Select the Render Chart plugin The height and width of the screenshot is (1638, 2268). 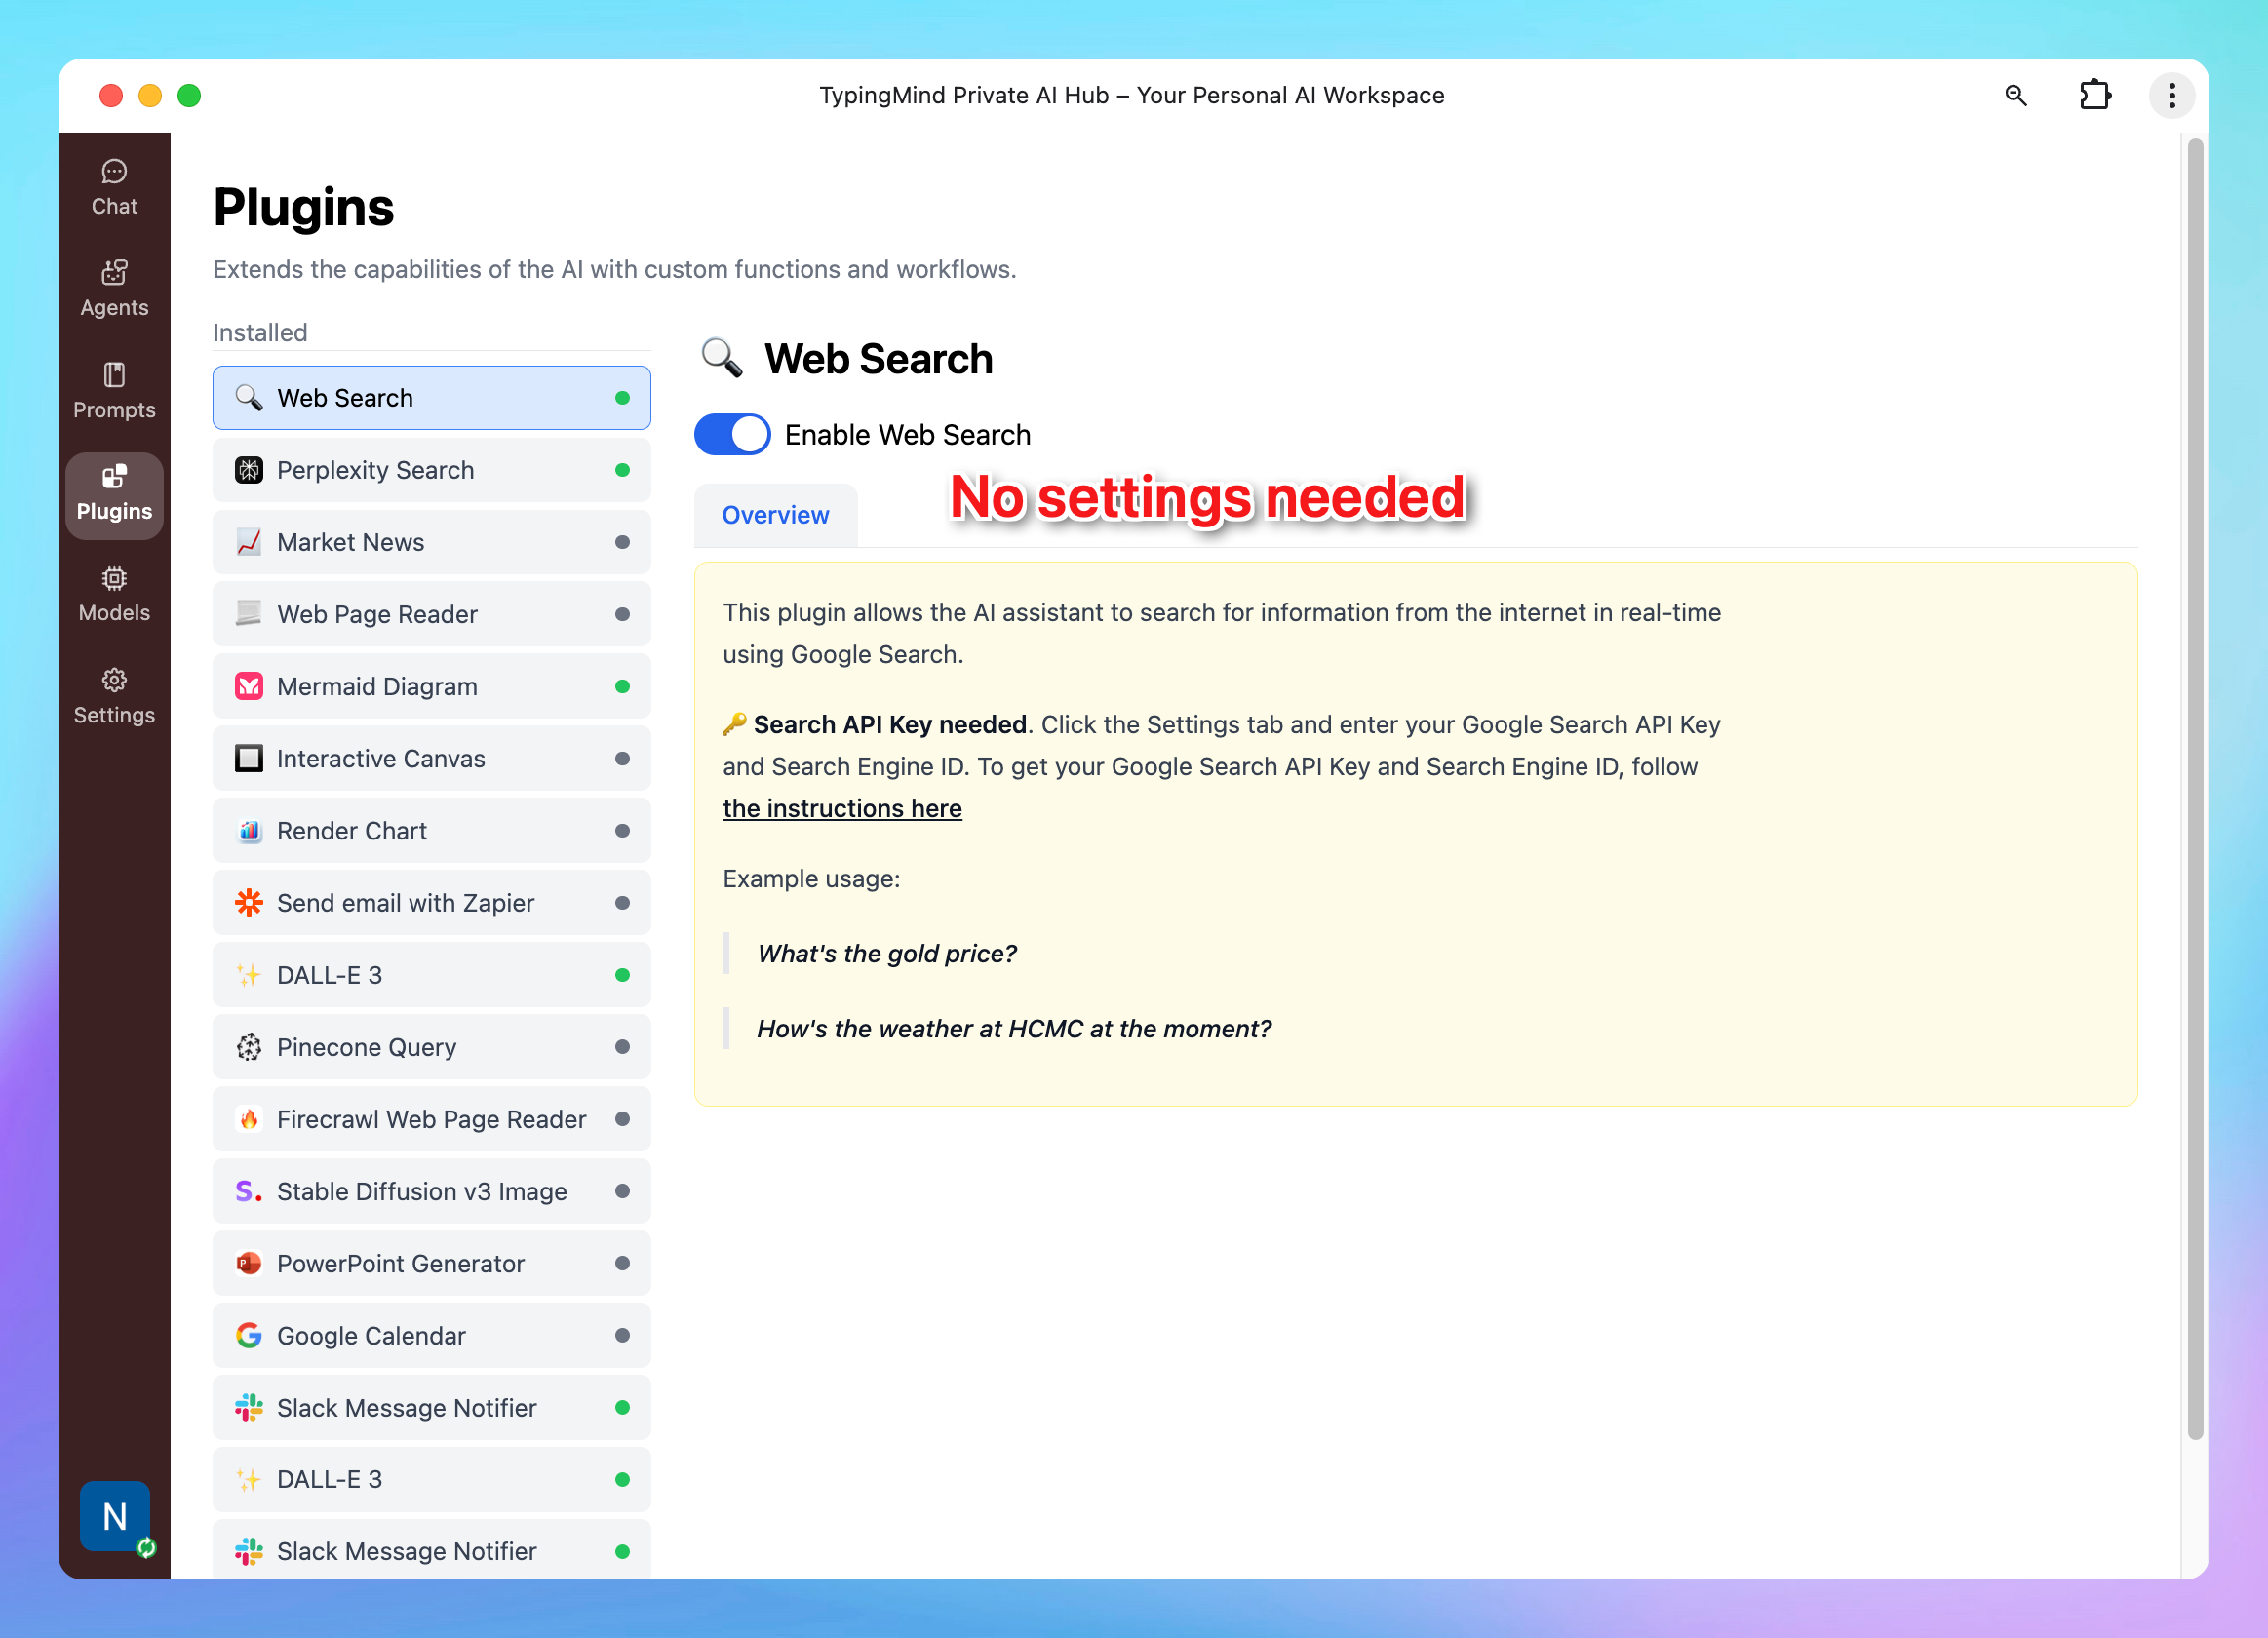431,830
